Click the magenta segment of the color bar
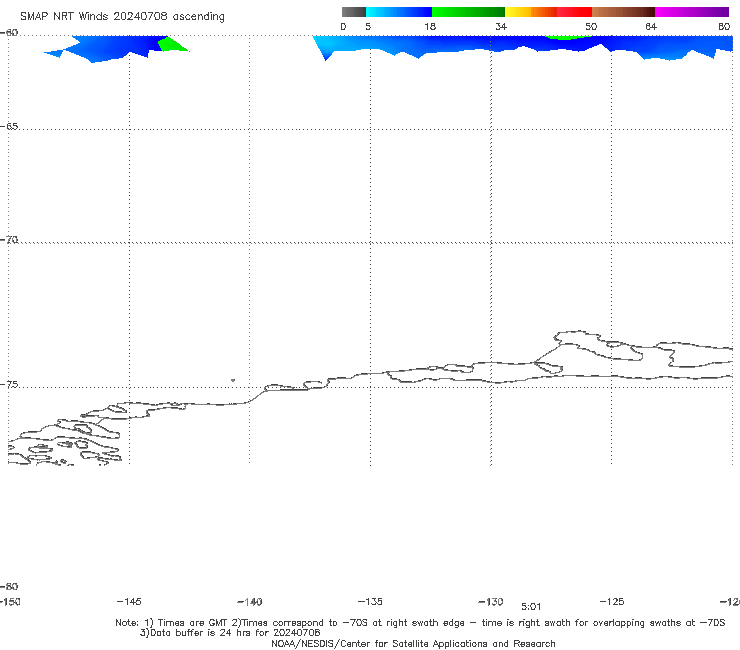The height and width of the screenshot is (650, 740). coord(692,12)
